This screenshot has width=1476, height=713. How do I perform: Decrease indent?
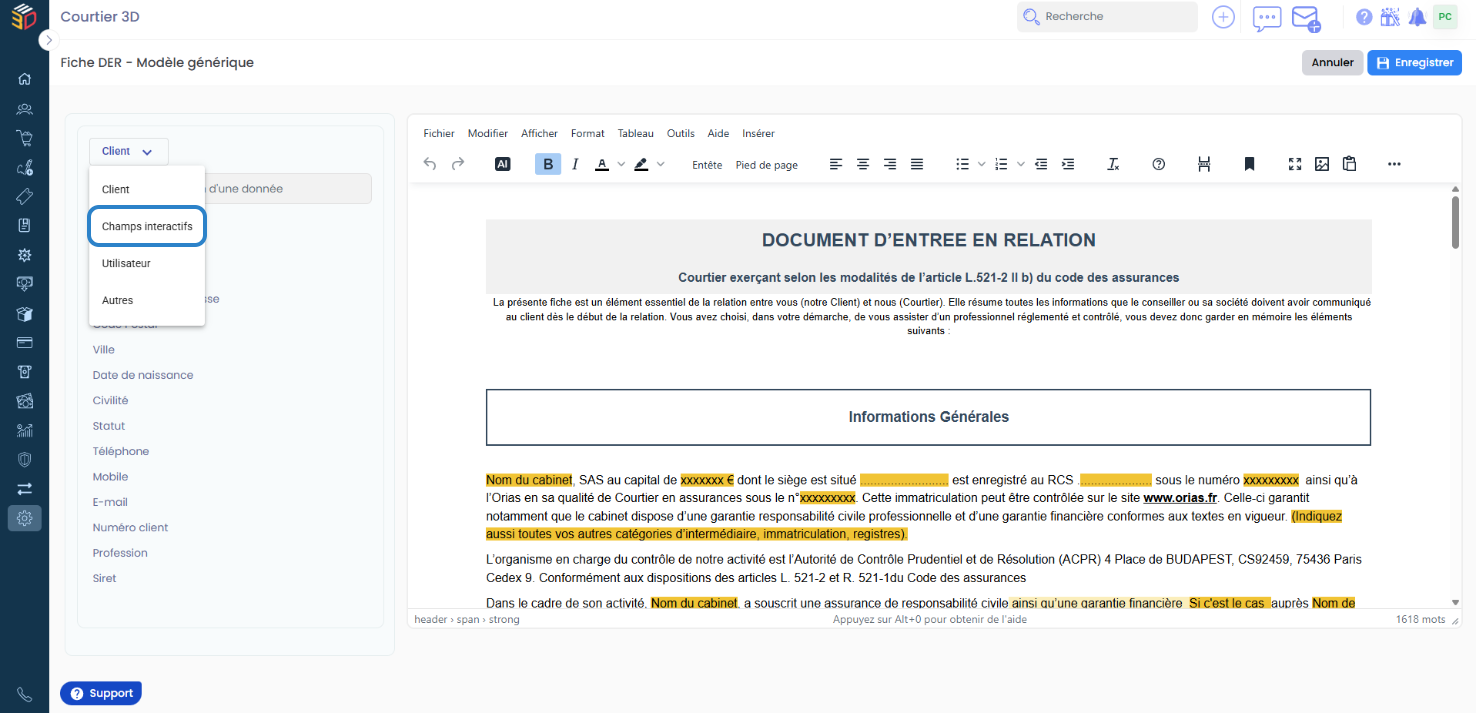pyautogui.click(x=1041, y=164)
